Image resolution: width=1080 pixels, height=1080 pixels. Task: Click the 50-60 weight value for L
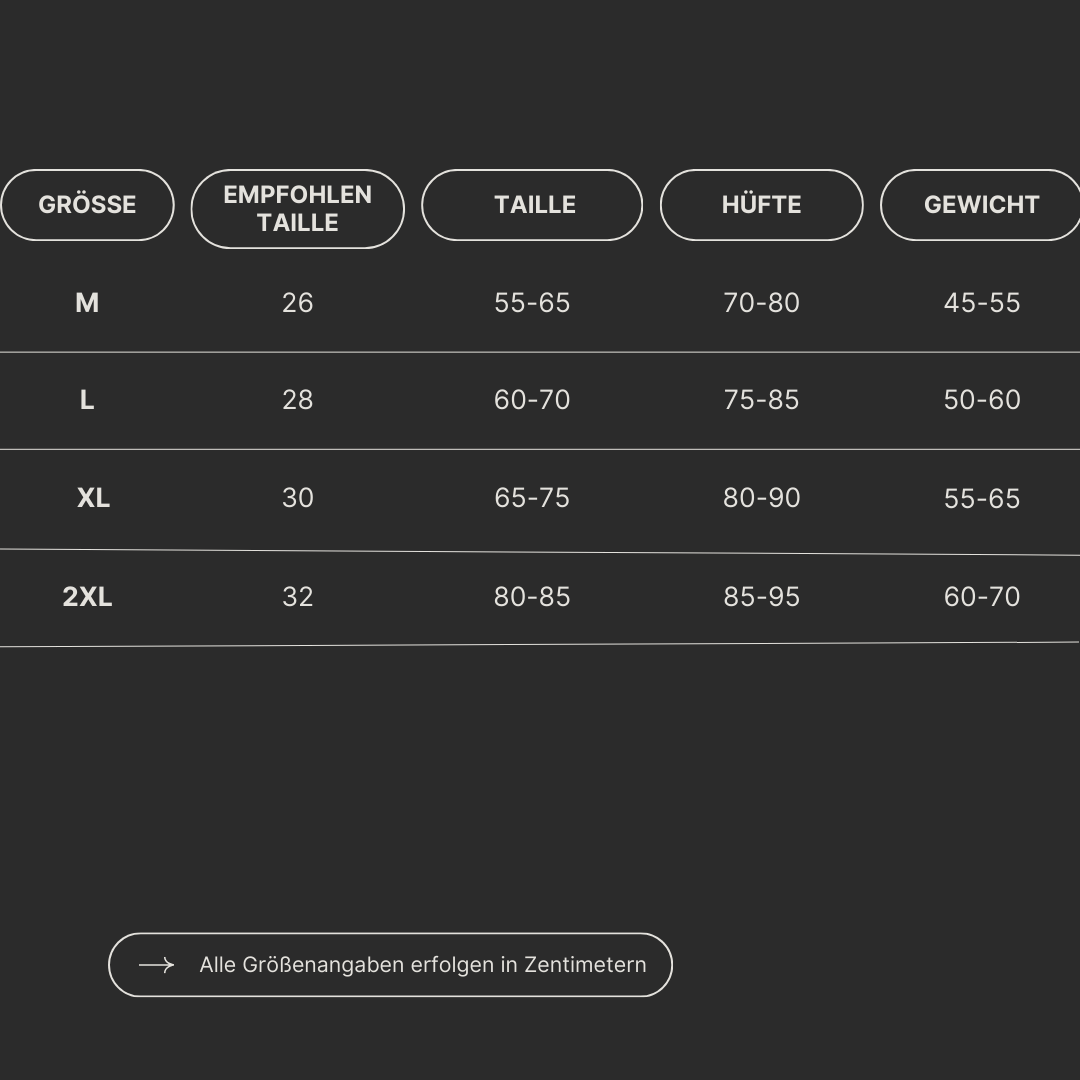[x=982, y=400]
